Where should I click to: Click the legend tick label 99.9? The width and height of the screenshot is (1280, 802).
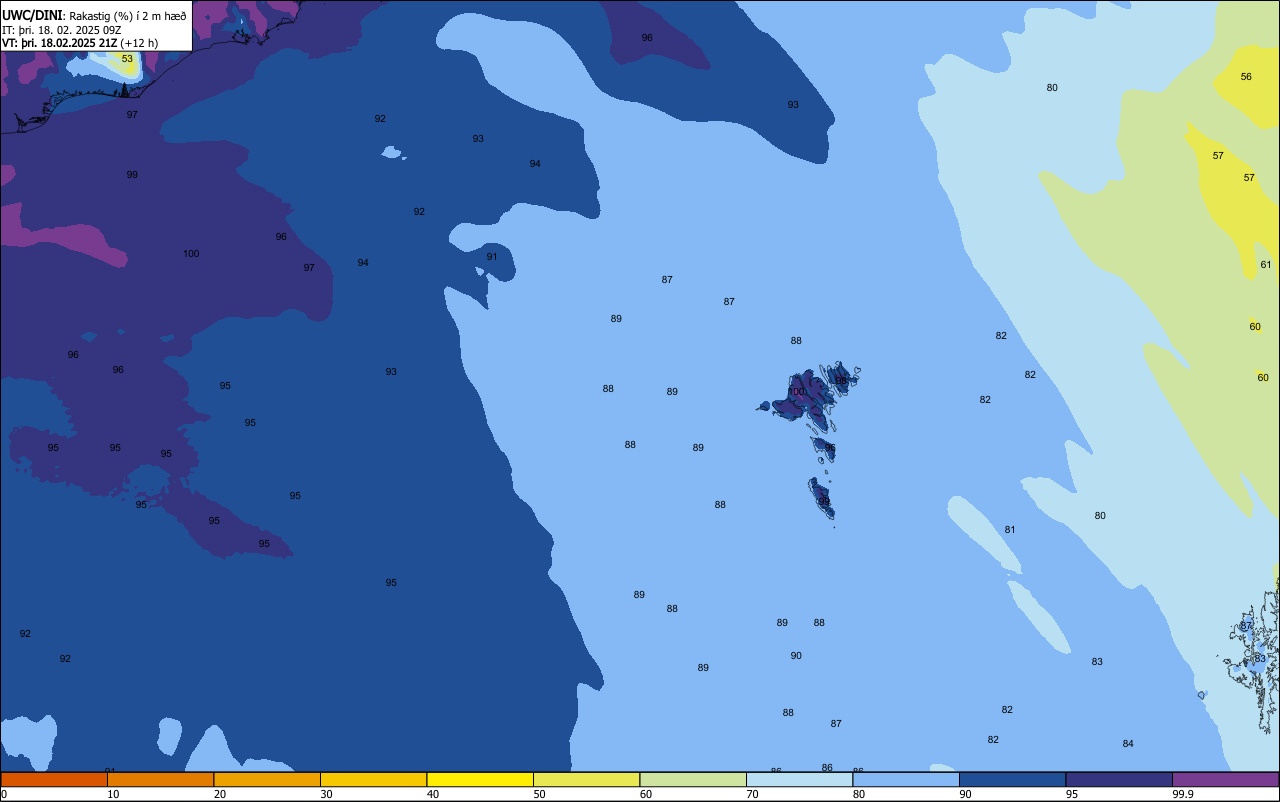1183,794
